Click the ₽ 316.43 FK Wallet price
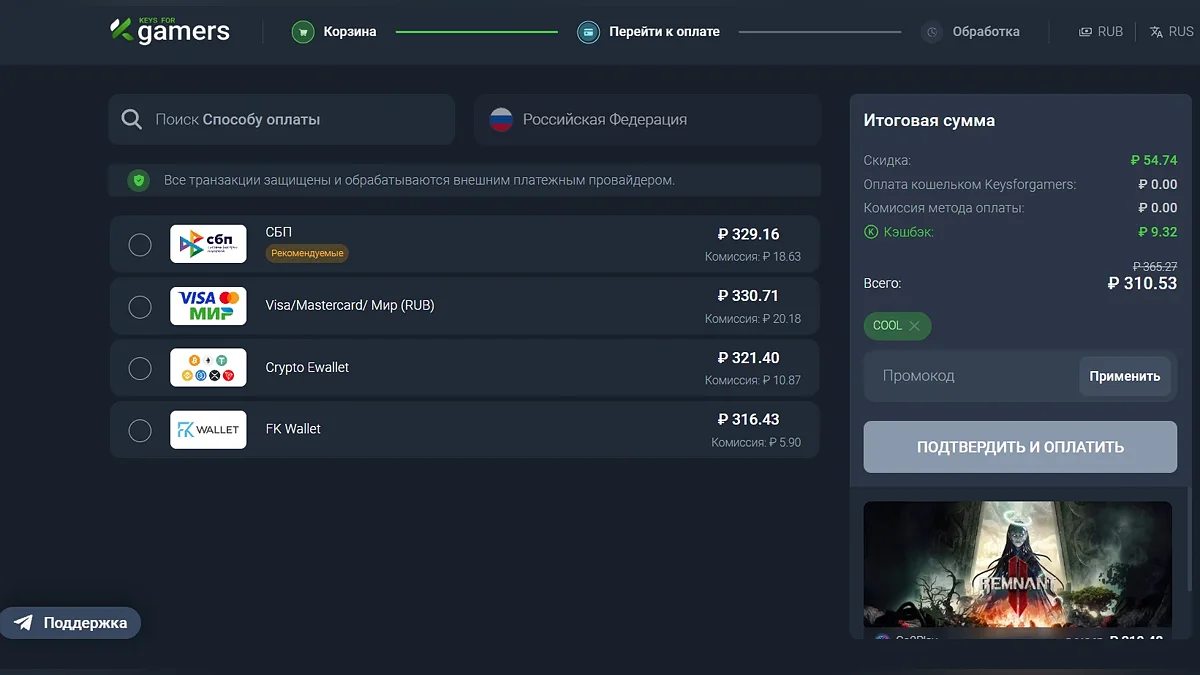 (748, 420)
